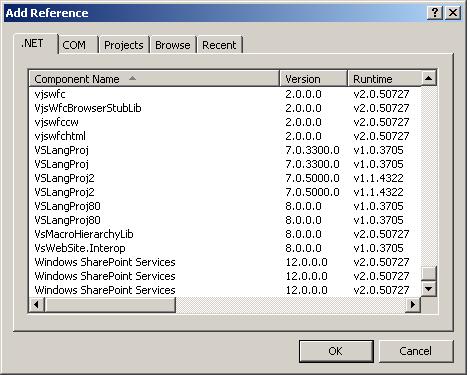Viewport: 470px width, 375px height.
Task: Click the horizontal scrollbar left arrow
Action: click(37, 304)
